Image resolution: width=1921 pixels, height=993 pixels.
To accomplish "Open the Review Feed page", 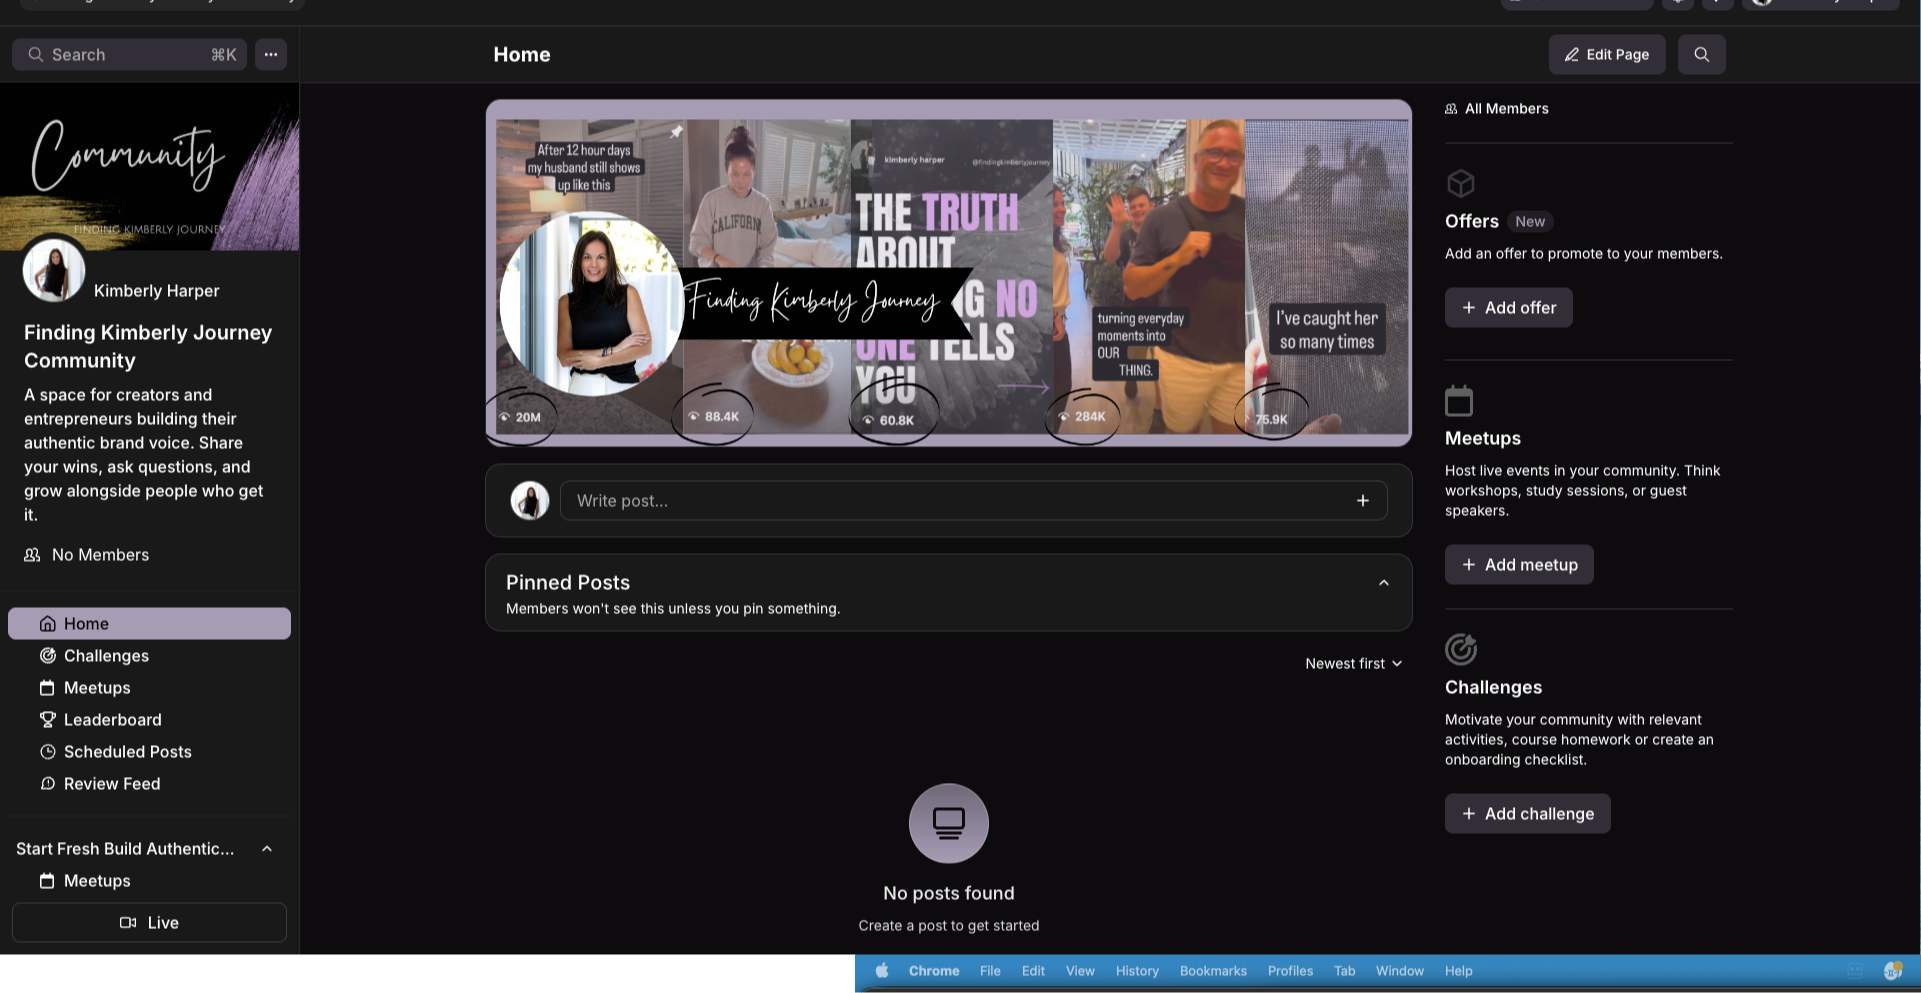I will click(149, 784).
